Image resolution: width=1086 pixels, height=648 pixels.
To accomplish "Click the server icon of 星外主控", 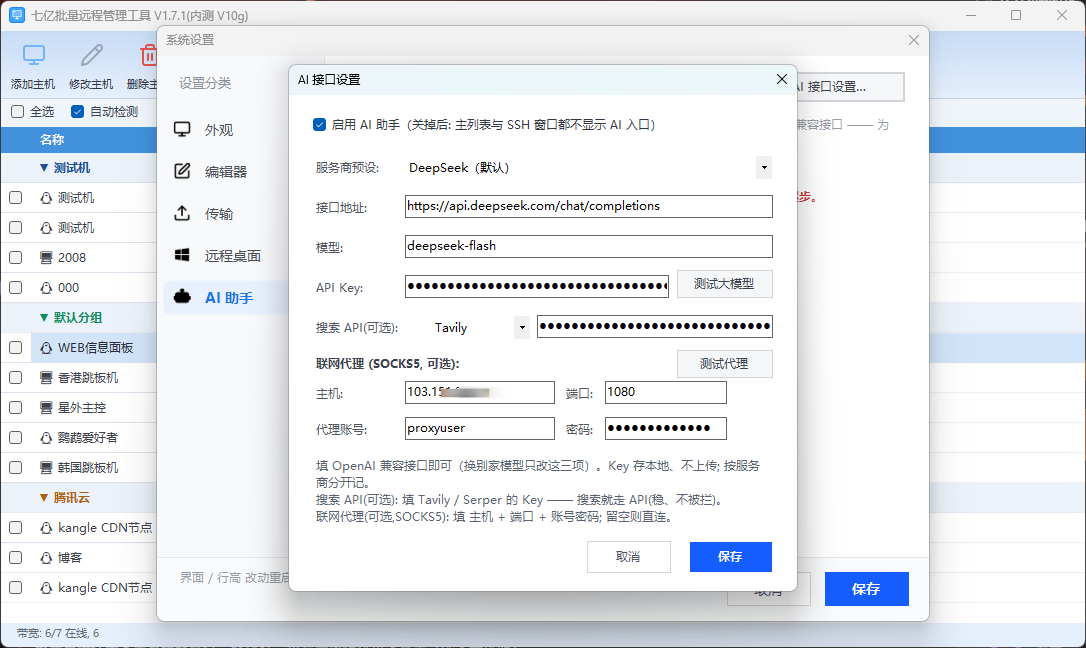I will (x=46, y=408).
